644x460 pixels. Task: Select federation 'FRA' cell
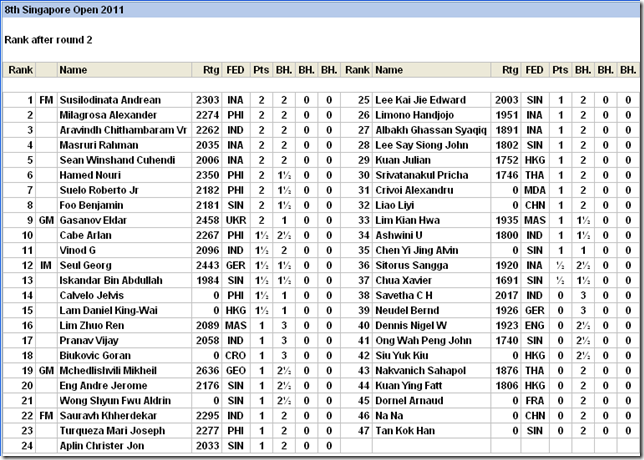tap(535, 401)
